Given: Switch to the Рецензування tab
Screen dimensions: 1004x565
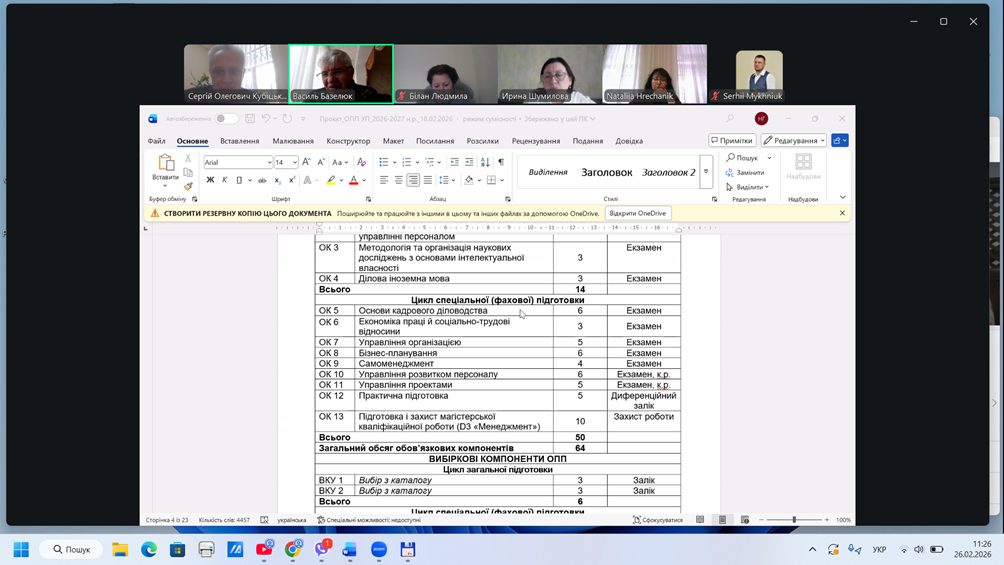Looking at the screenshot, I should (536, 141).
